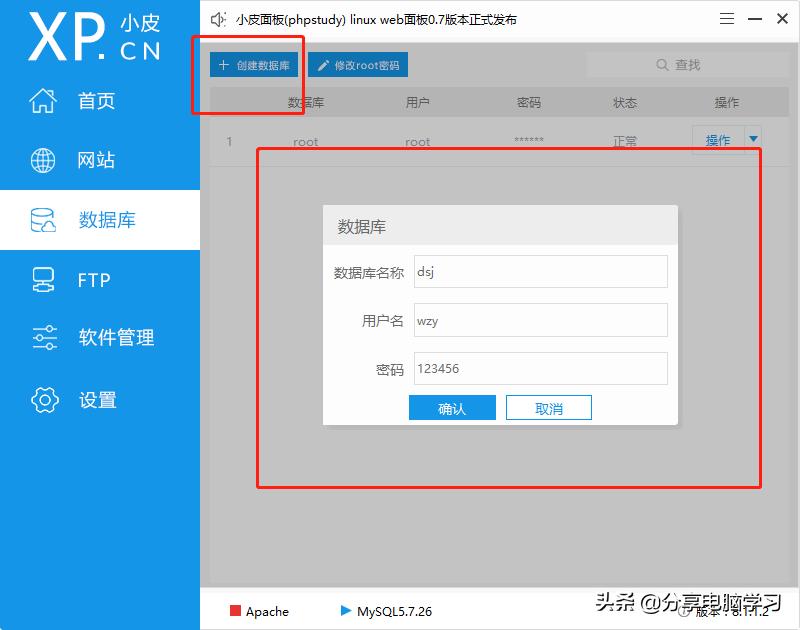Open the FTP panel icon
This screenshot has height=630, width=800.
pos(44,279)
